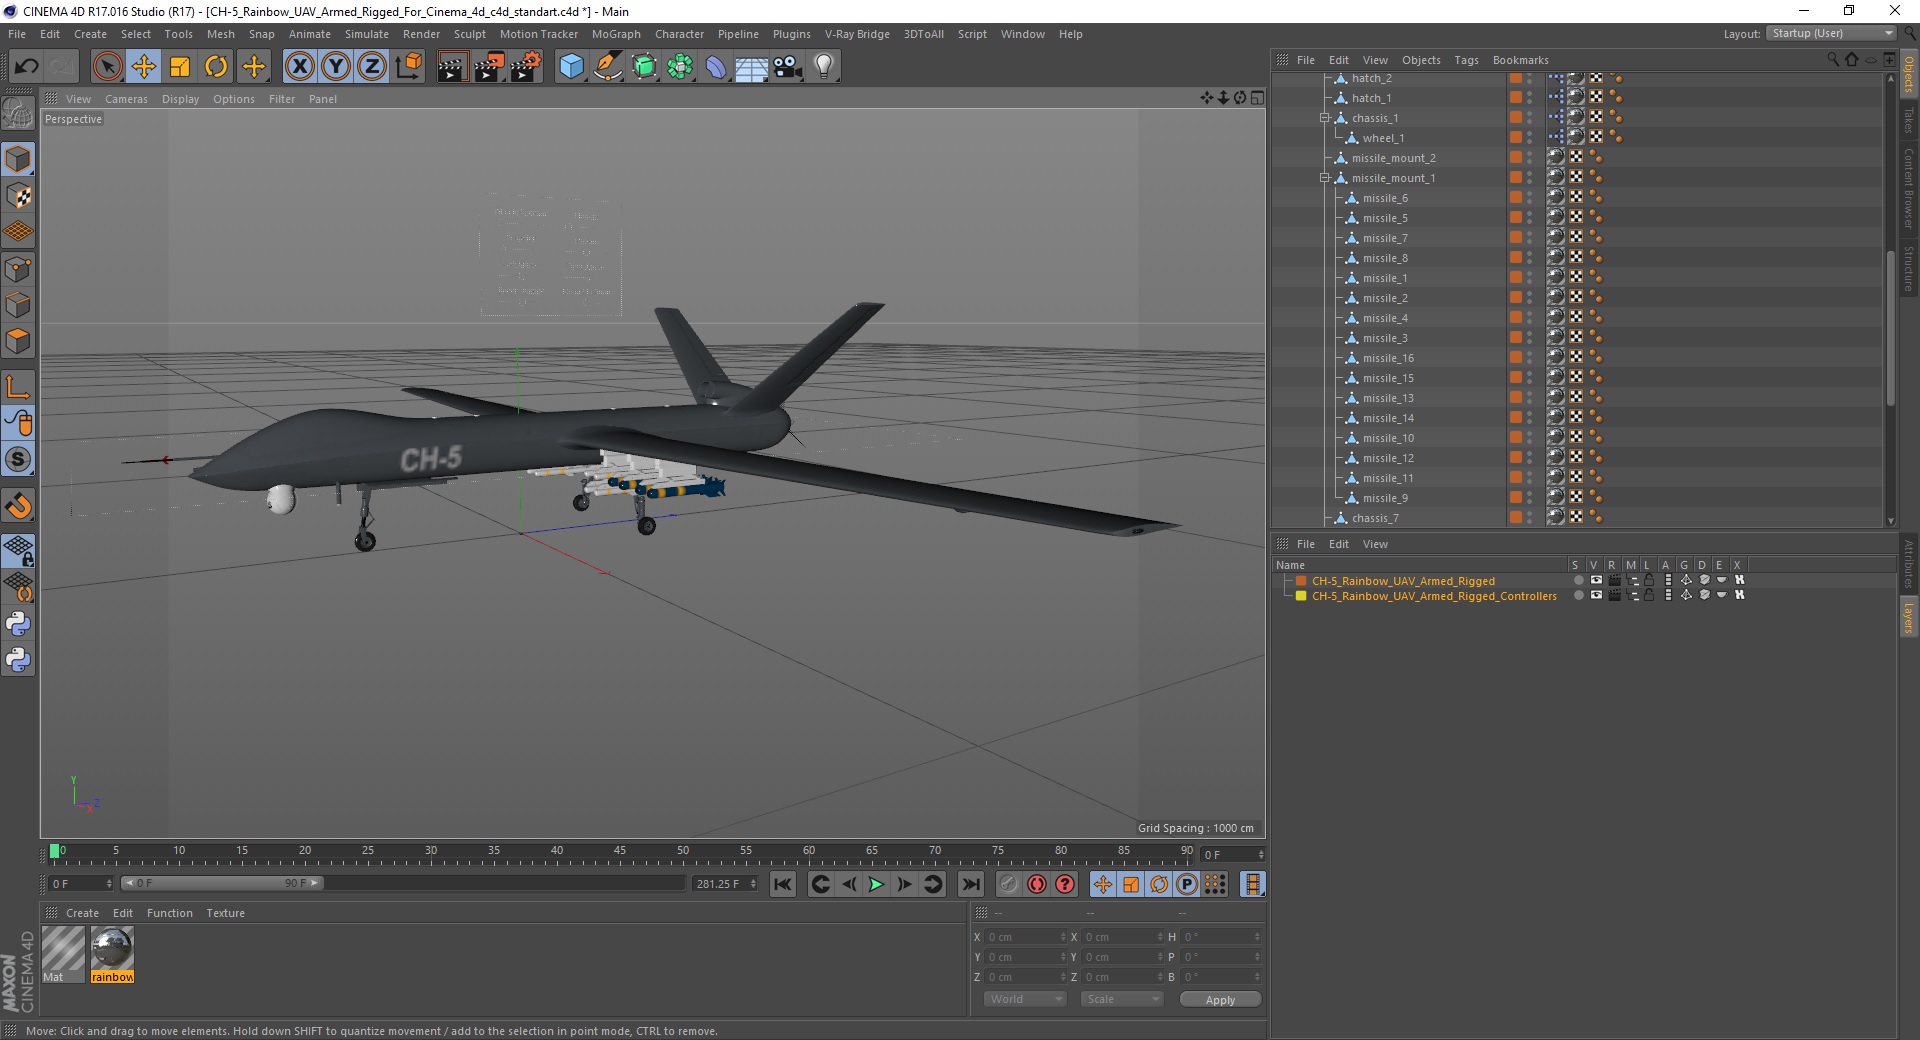1920x1040 pixels.
Task: Open the Simulate menu
Action: point(367,34)
